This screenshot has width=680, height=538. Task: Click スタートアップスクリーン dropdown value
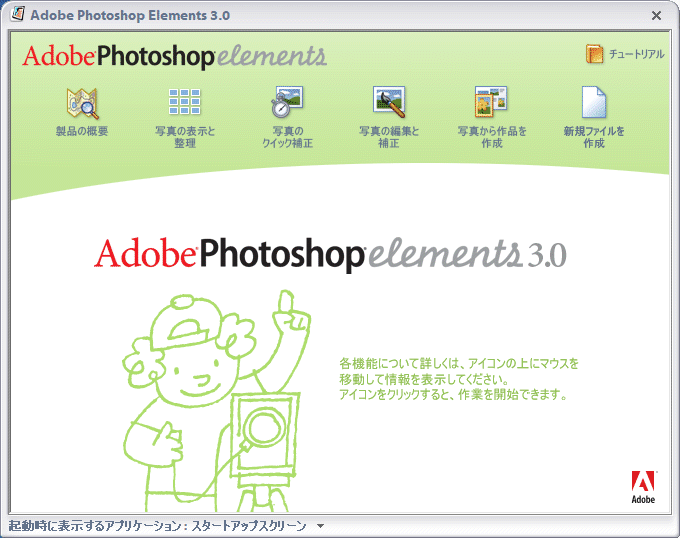(248, 526)
